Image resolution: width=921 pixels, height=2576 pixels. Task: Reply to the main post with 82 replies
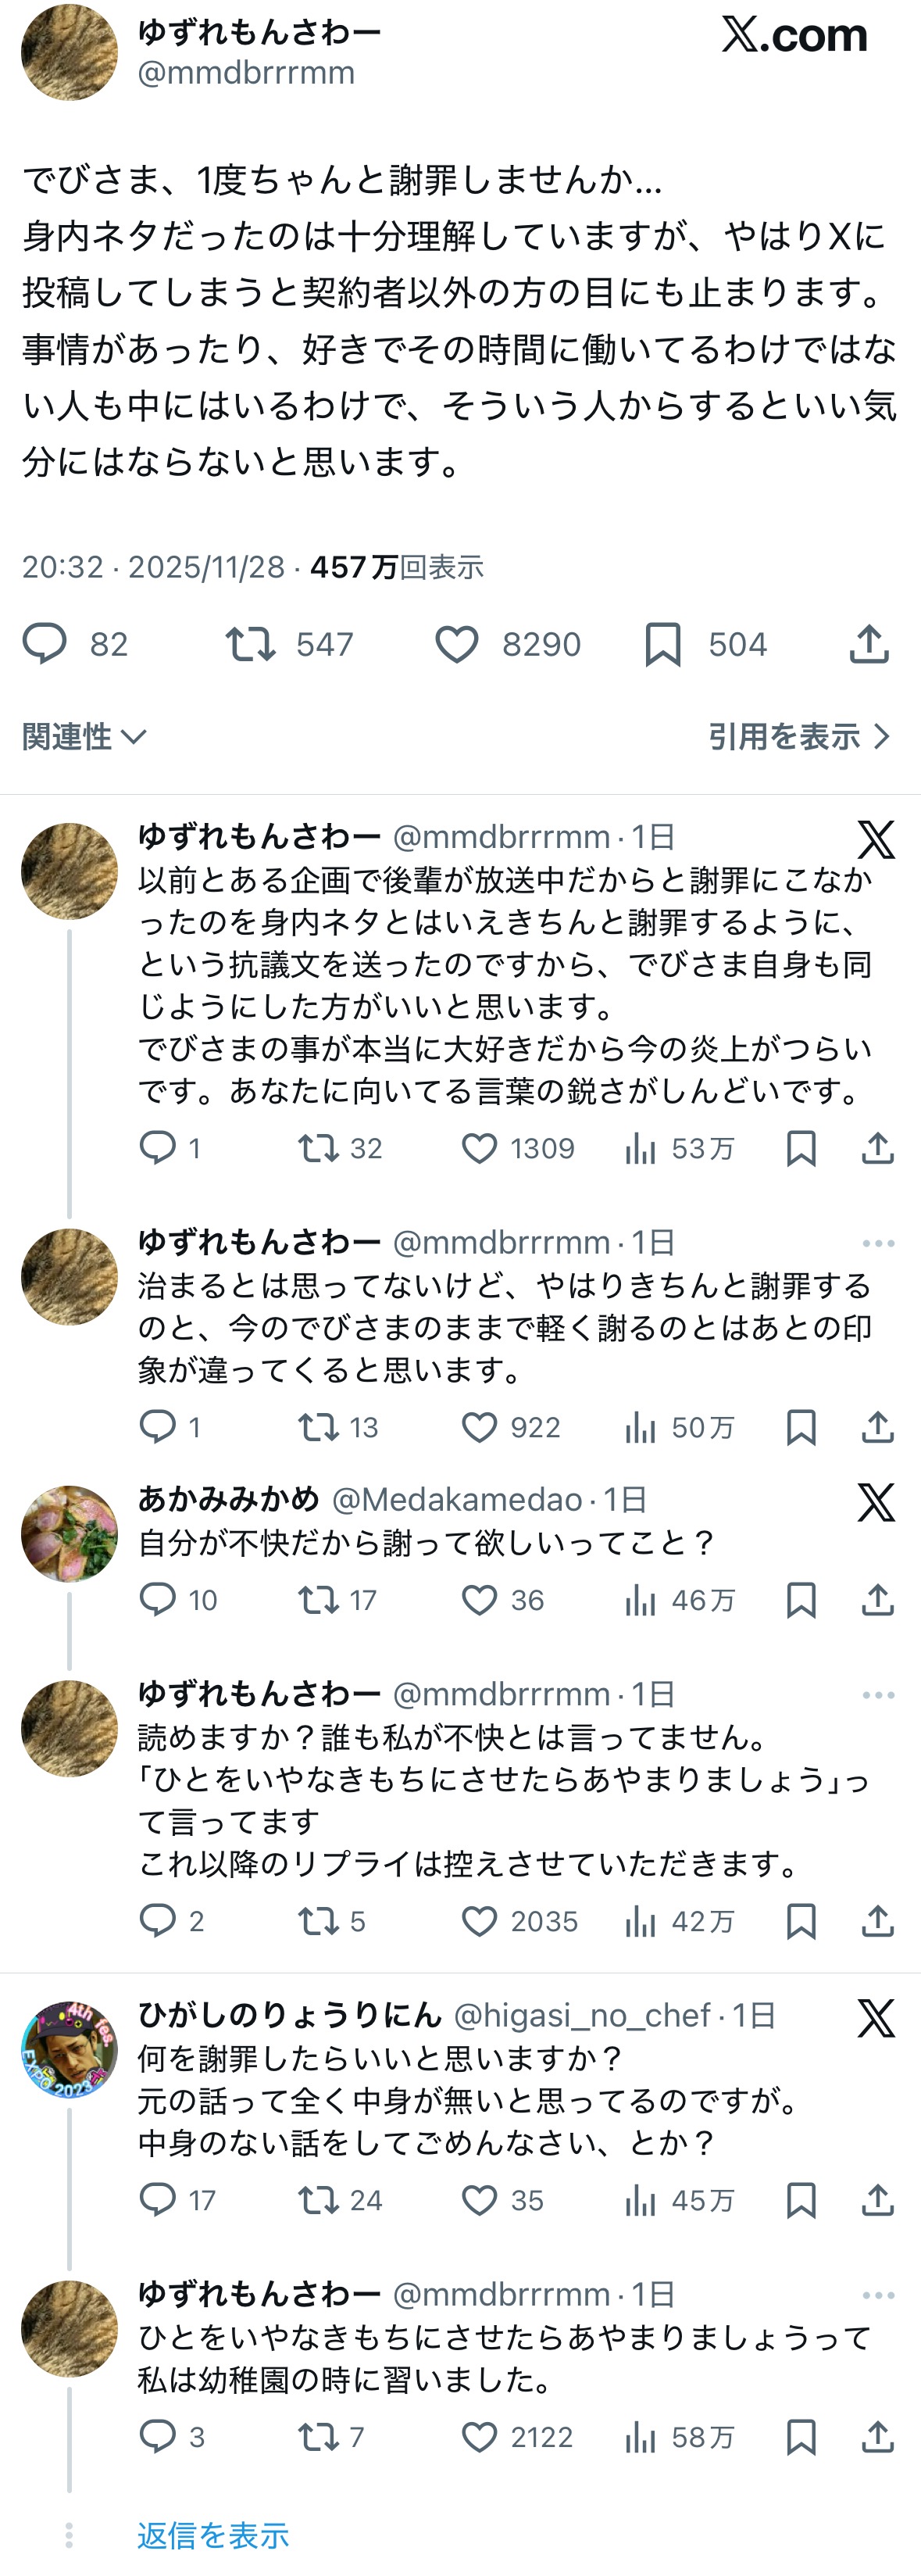click(x=45, y=645)
